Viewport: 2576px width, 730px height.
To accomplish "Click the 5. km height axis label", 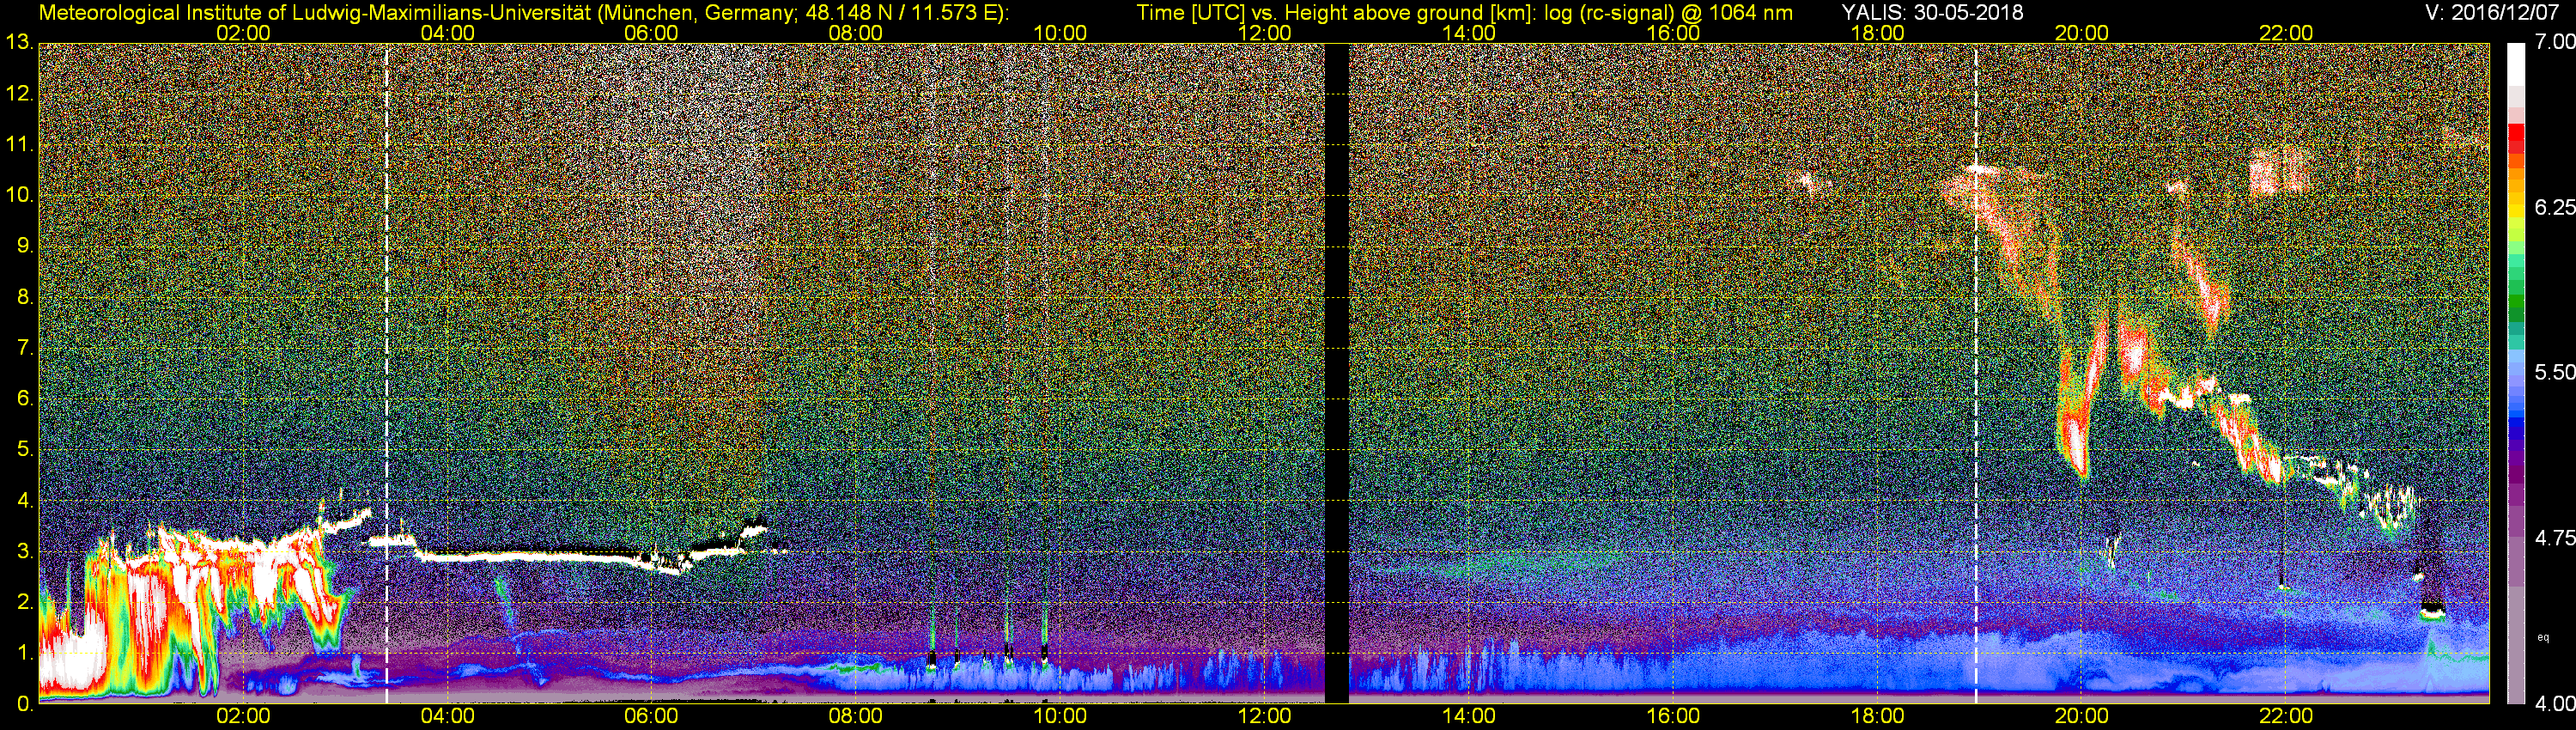I will point(24,450).
